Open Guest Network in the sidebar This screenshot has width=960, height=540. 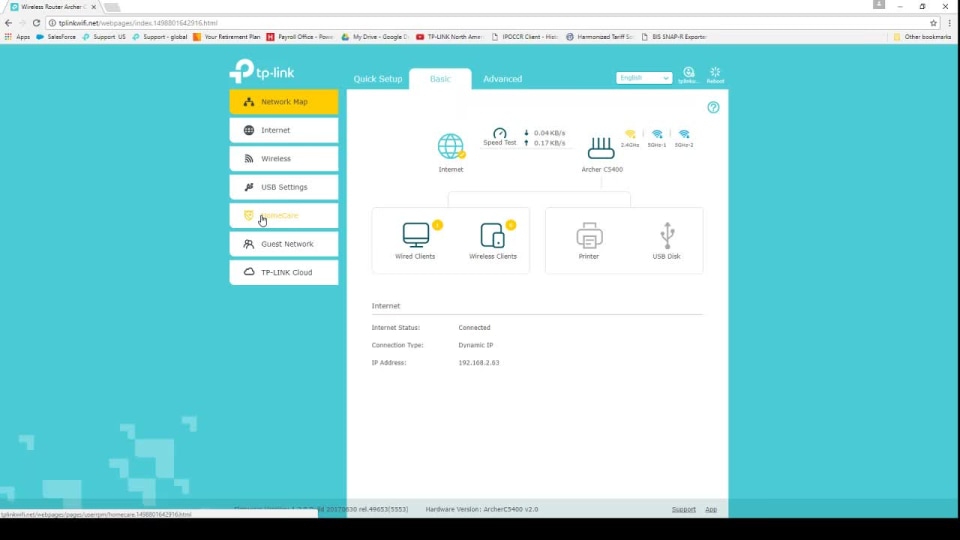[x=283, y=244]
